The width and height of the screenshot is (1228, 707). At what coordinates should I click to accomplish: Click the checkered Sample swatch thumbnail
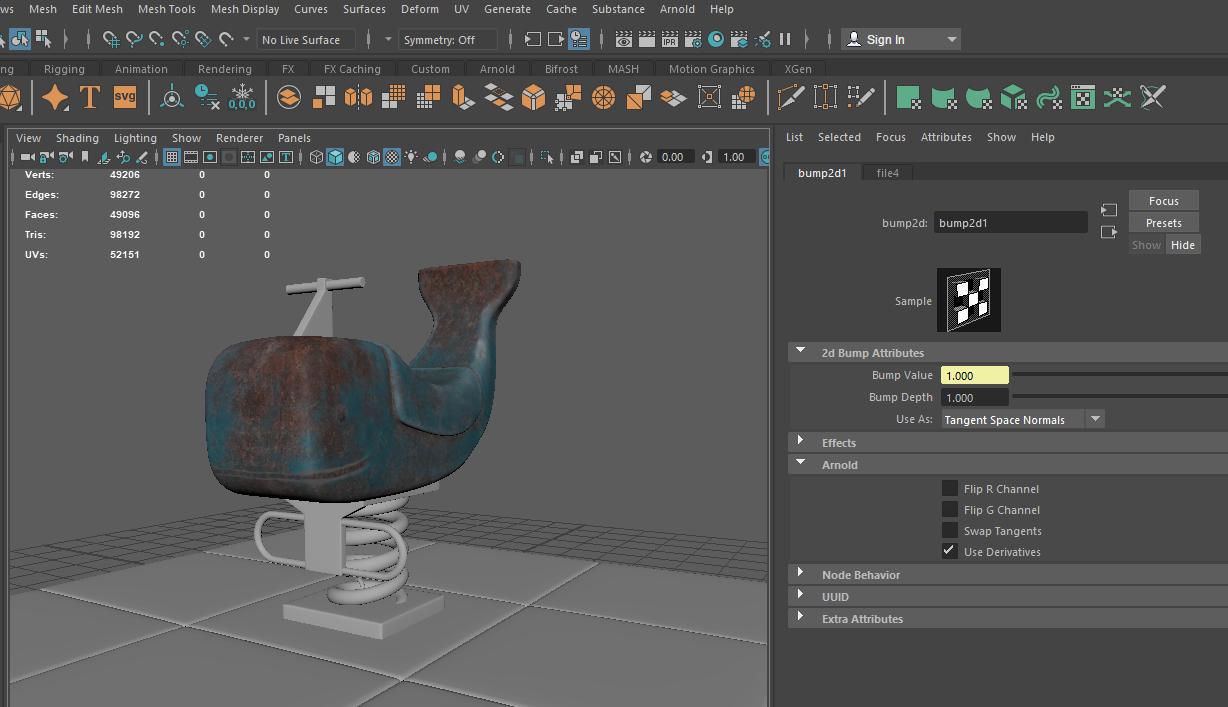[x=968, y=299]
